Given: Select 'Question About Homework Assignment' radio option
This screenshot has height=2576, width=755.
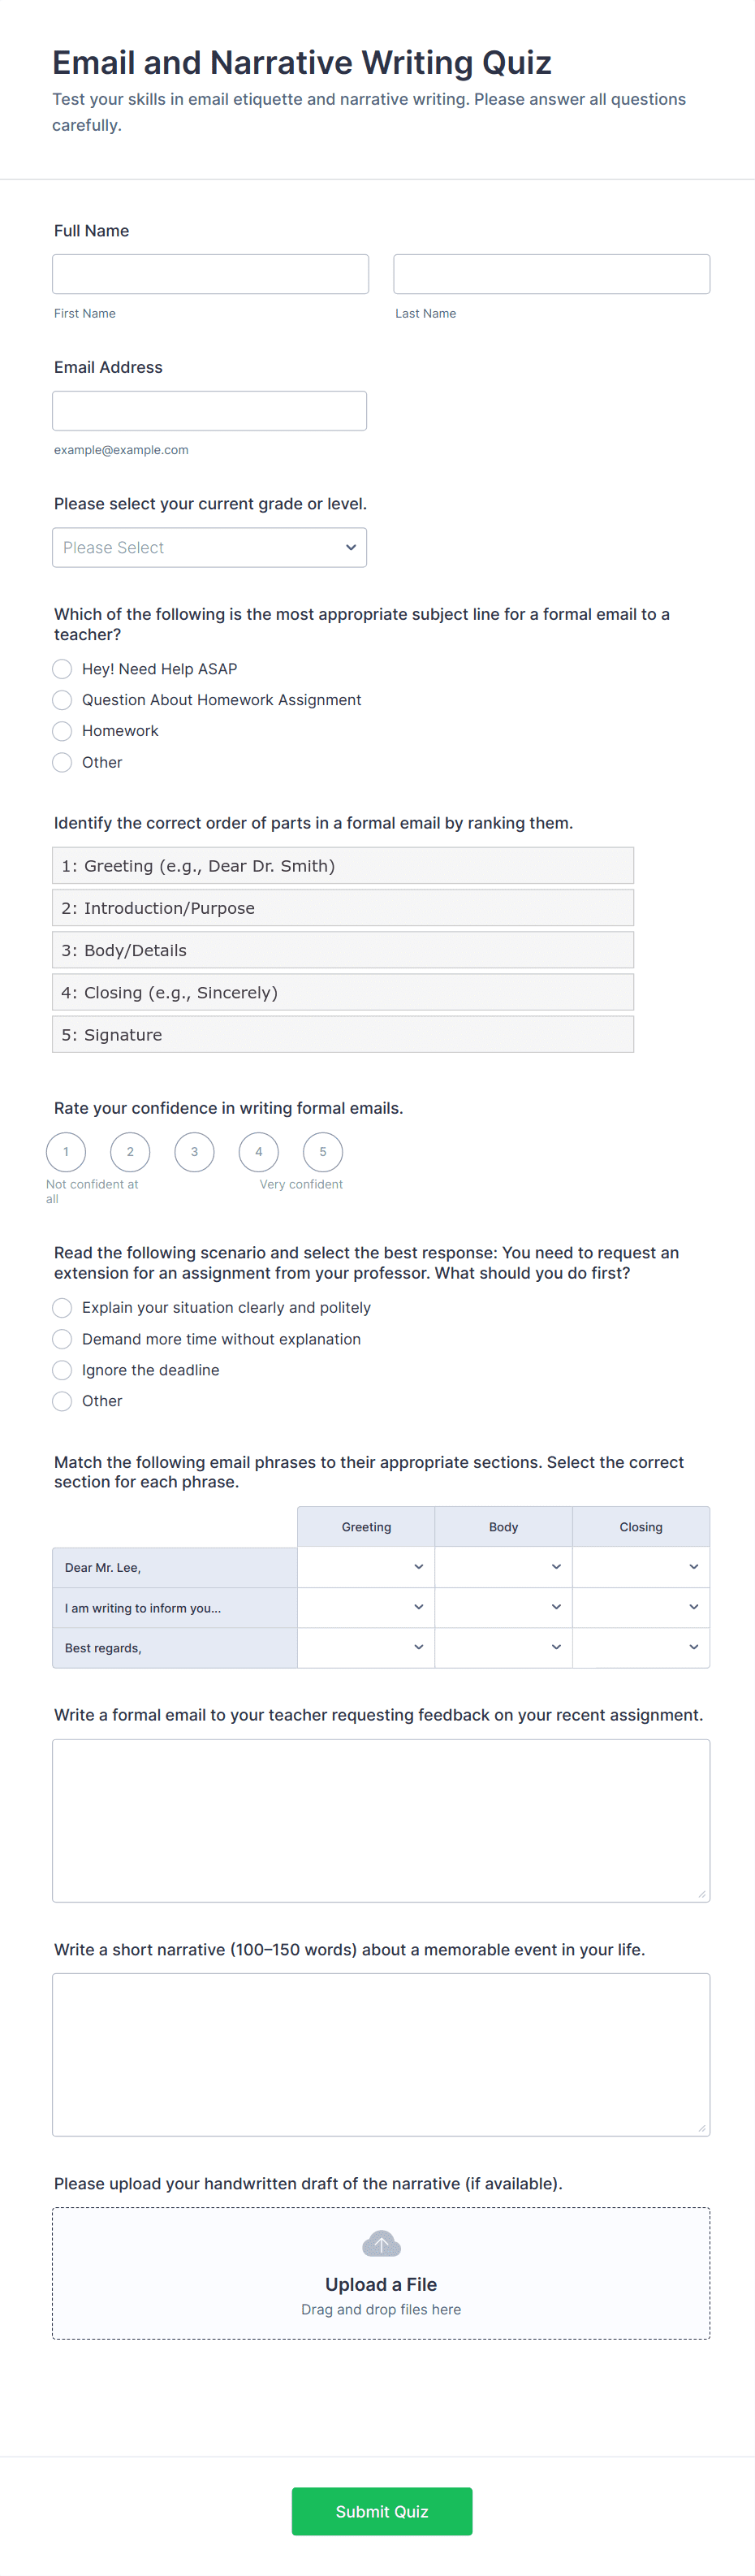Looking at the screenshot, I should tap(62, 700).
